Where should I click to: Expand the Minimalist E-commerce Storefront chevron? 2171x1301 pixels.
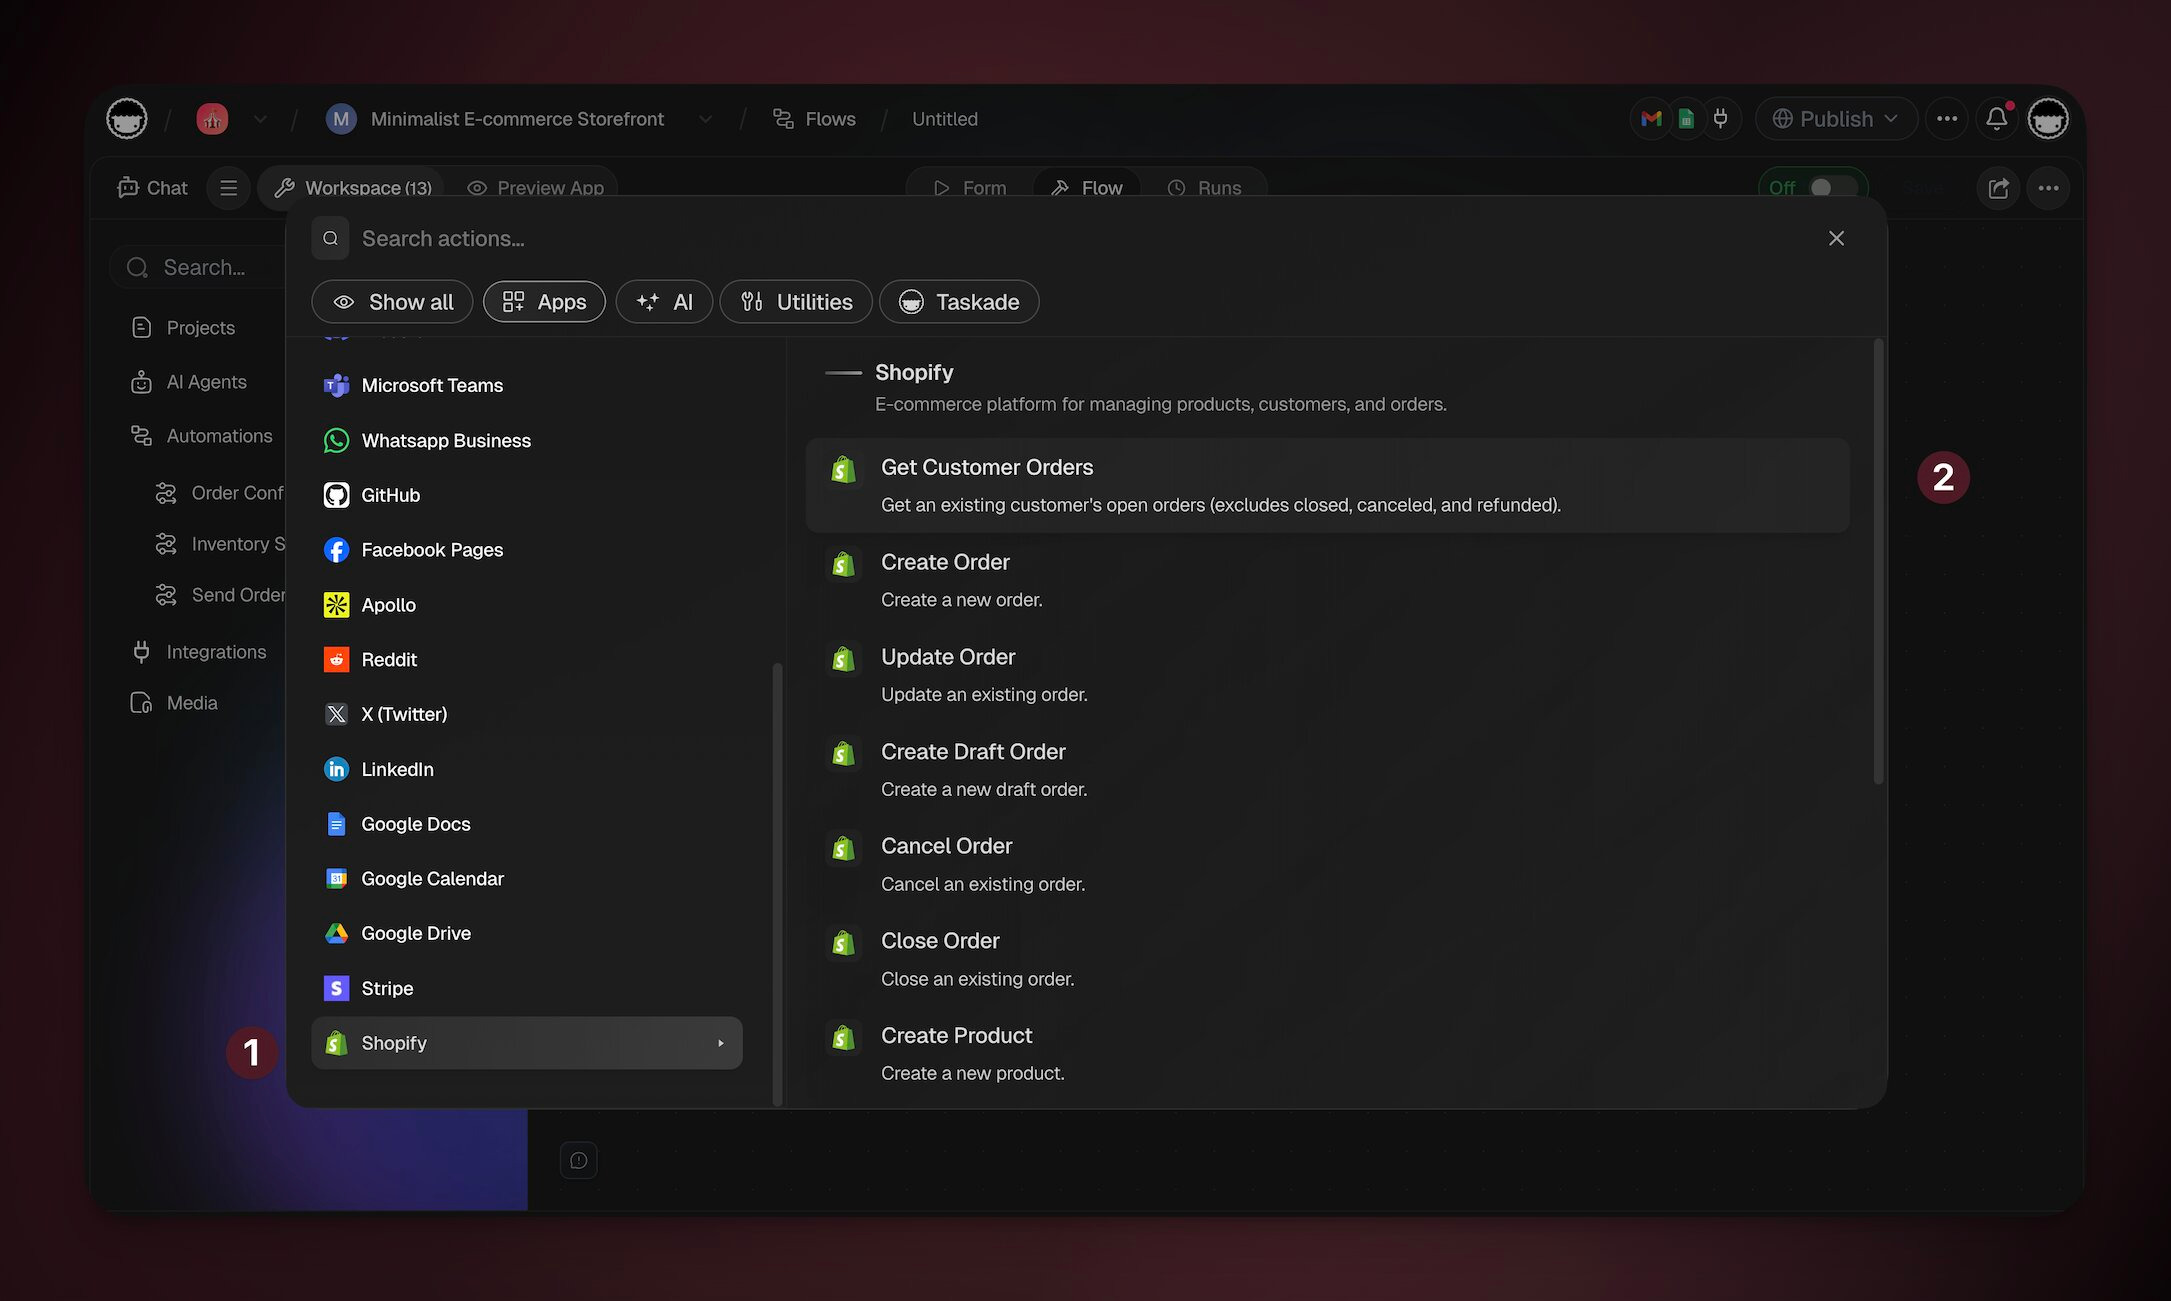point(705,119)
